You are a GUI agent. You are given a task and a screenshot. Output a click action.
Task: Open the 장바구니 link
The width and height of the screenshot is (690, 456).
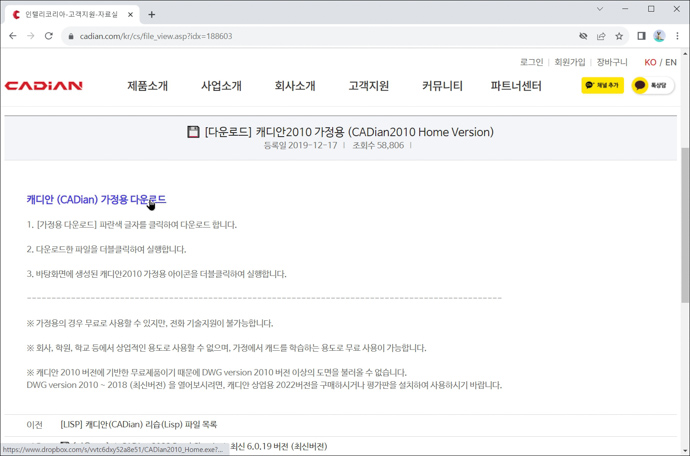pos(612,62)
